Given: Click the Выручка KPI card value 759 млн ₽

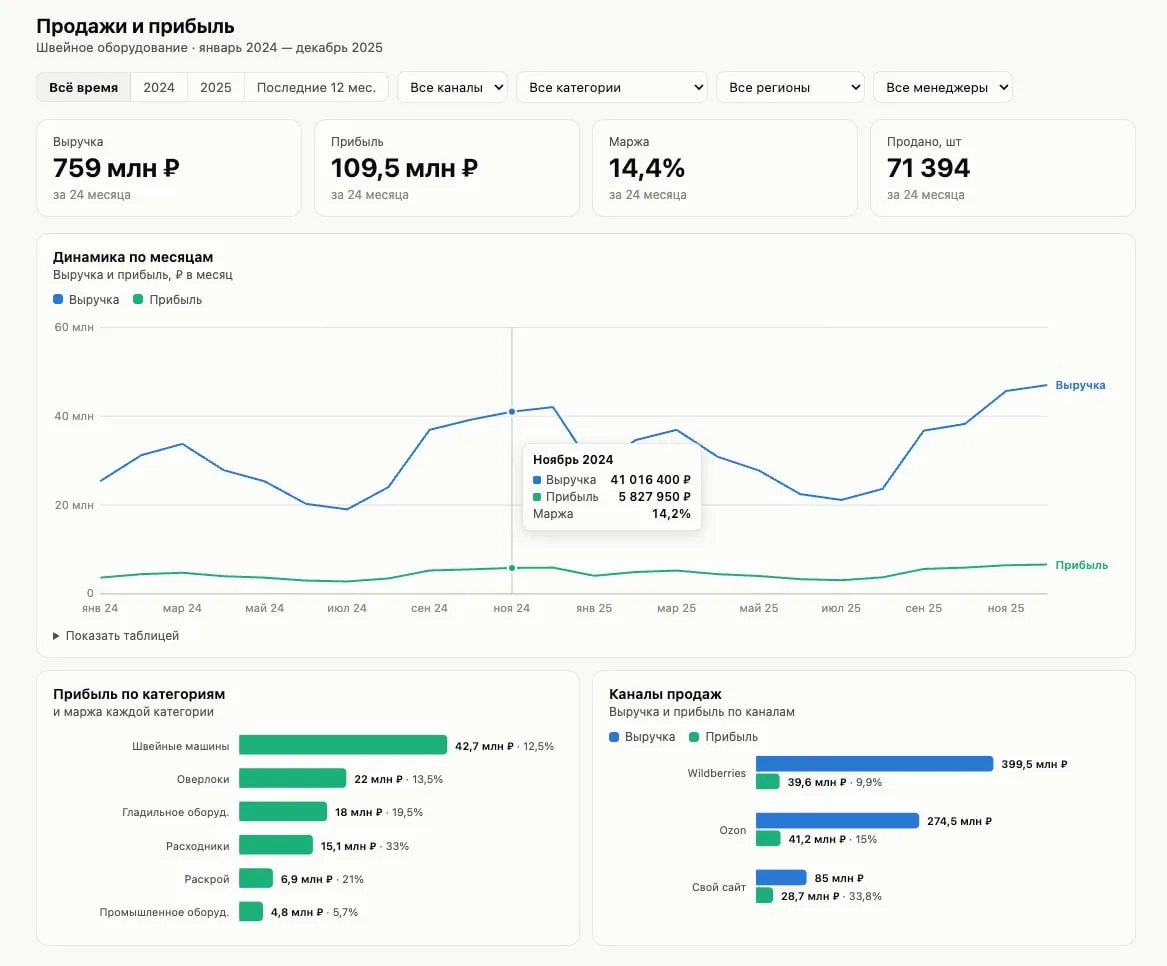Looking at the screenshot, I should [x=116, y=168].
